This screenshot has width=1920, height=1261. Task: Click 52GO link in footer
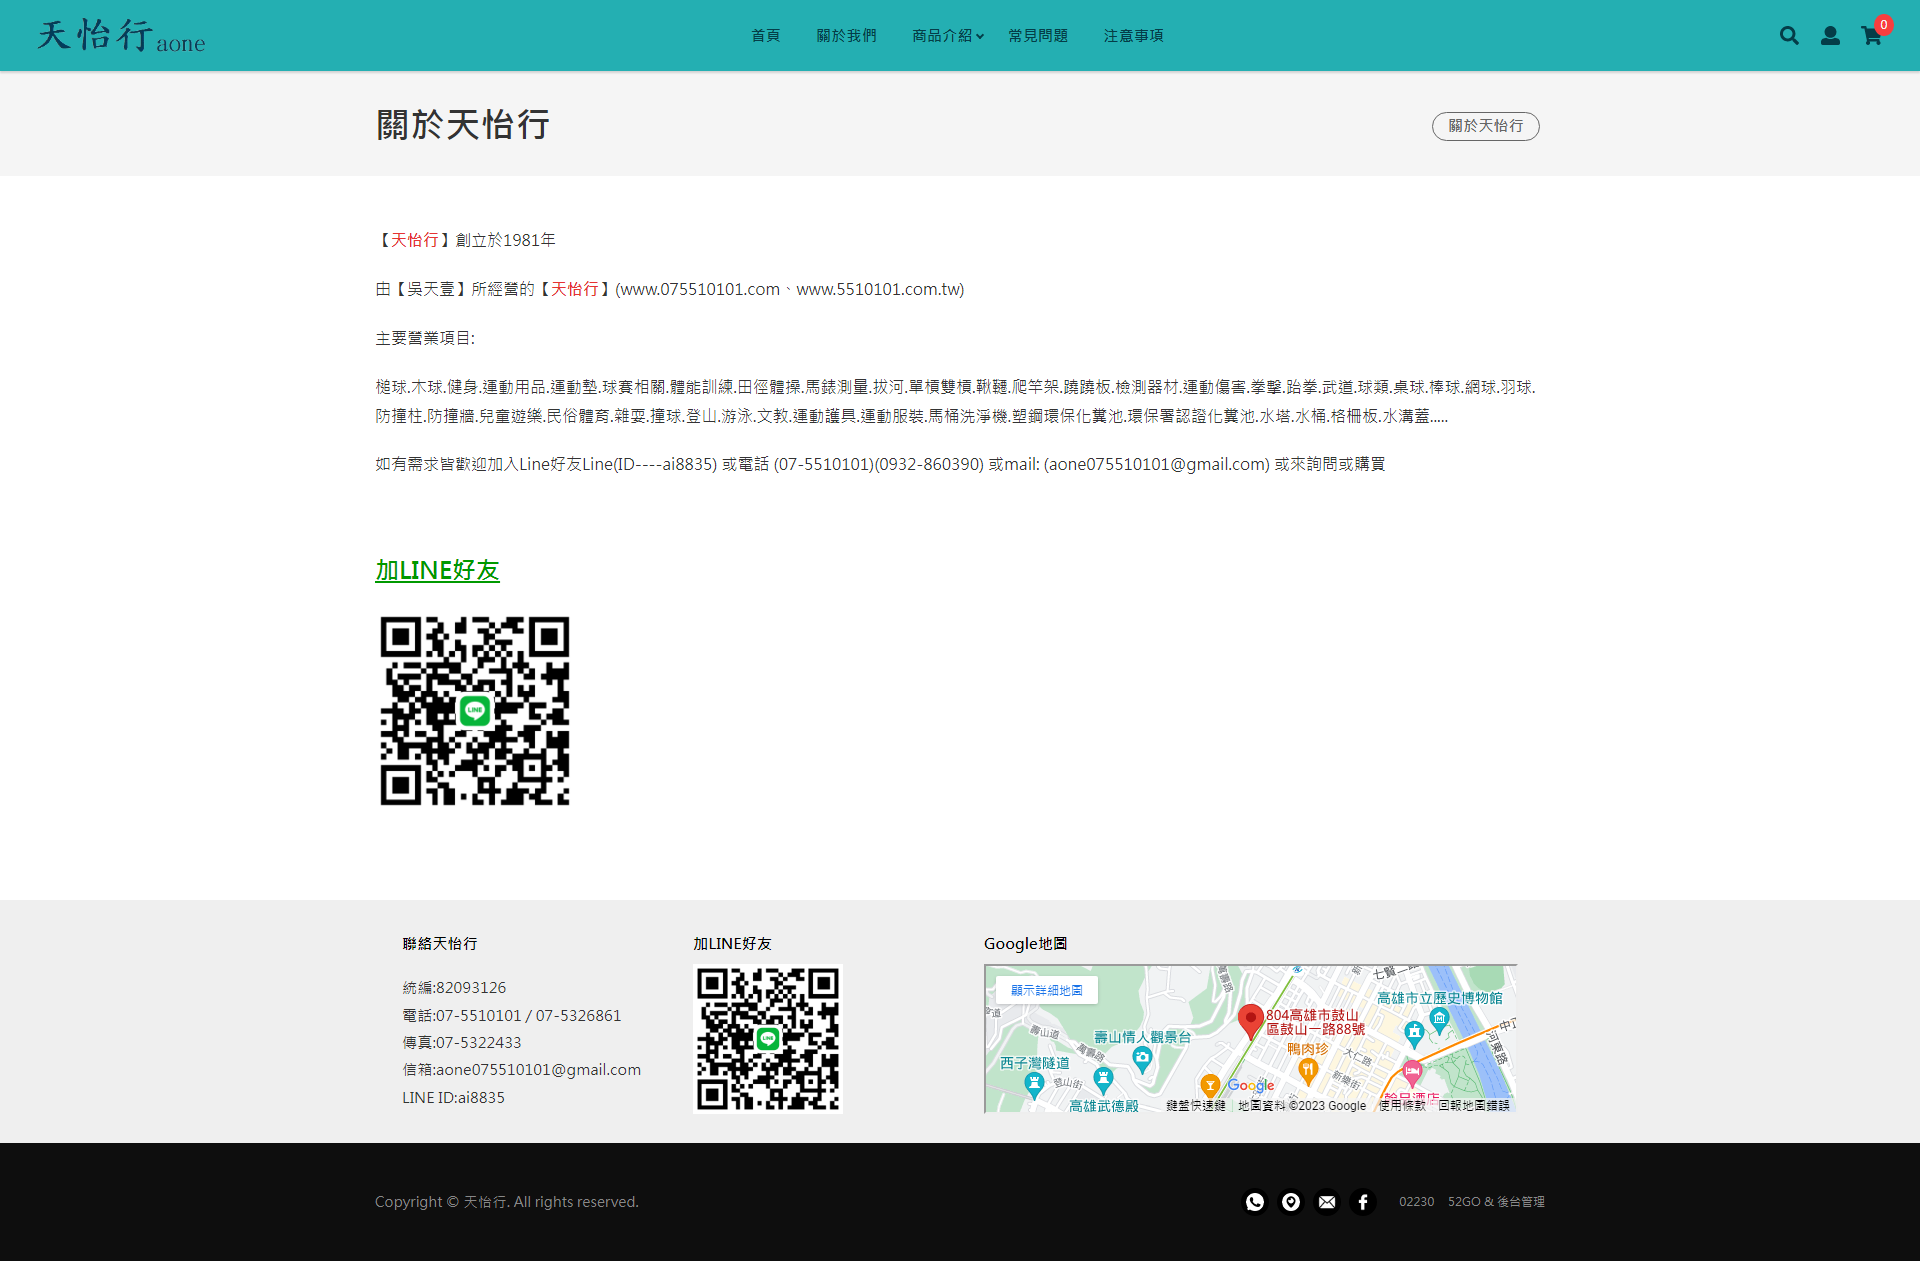point(1464,1202)
